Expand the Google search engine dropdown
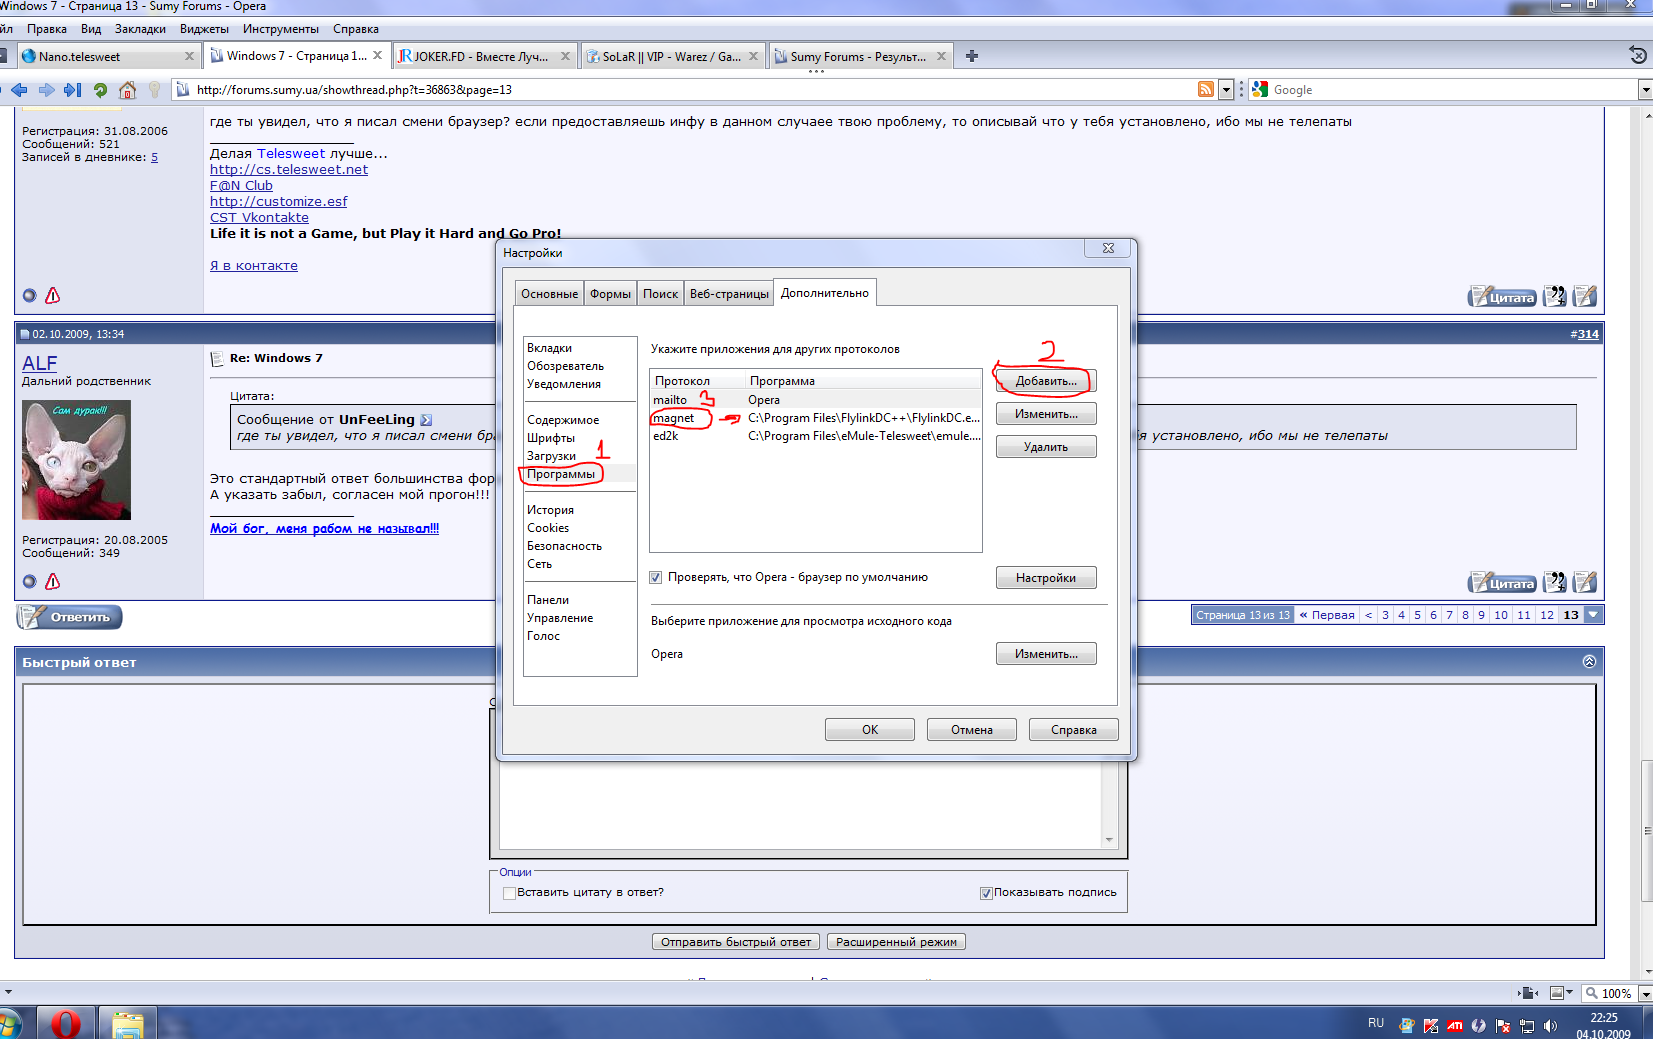Viewport: 1653px width, 1039px height. (x=1645, y=90)
